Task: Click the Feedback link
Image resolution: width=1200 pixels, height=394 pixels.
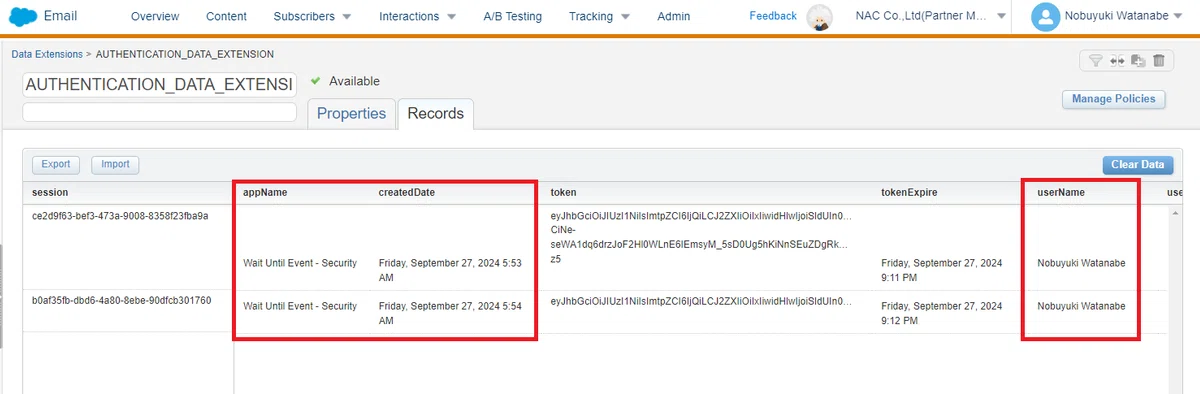Action: point(773,16)
